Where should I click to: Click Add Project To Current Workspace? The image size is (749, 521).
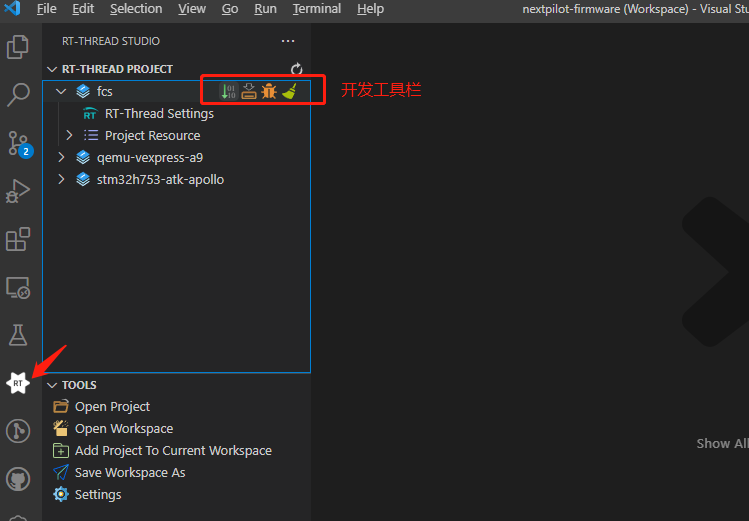173,451
